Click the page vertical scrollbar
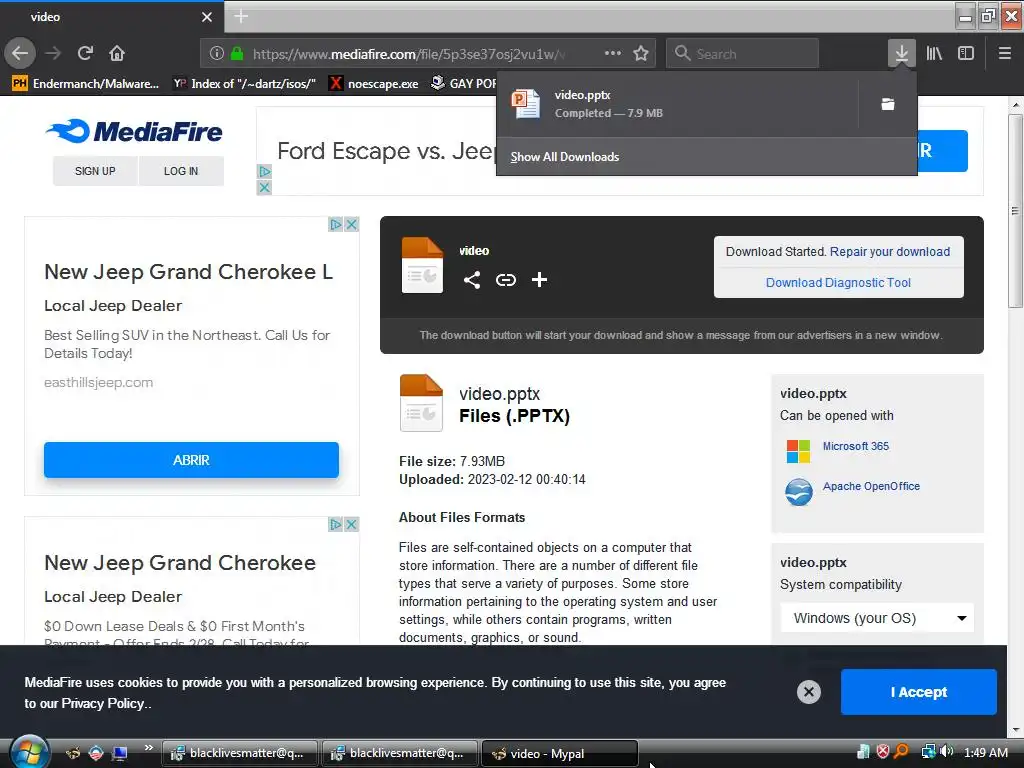The width and height of the screenshot is (1024, 768). [x=1015, y=211]
